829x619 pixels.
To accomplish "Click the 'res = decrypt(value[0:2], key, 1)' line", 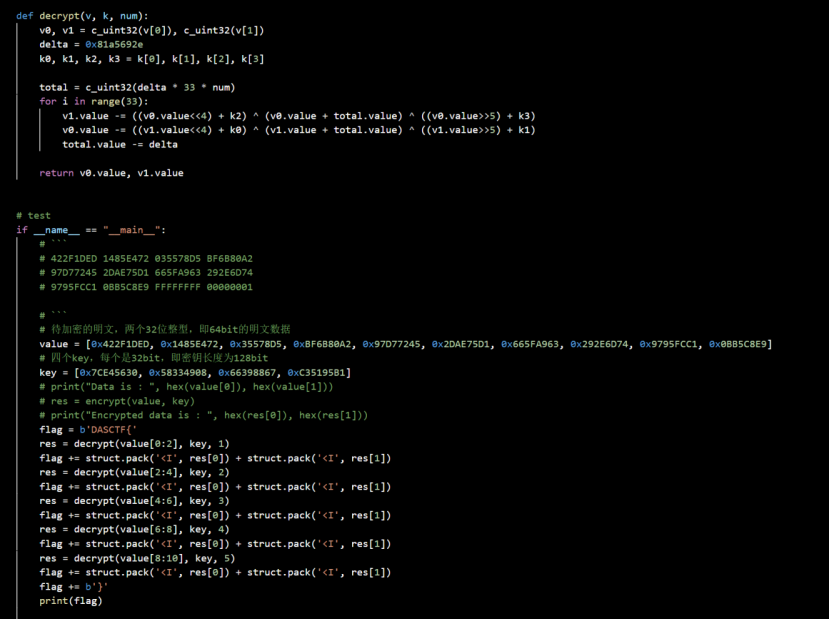I will 134,444.
